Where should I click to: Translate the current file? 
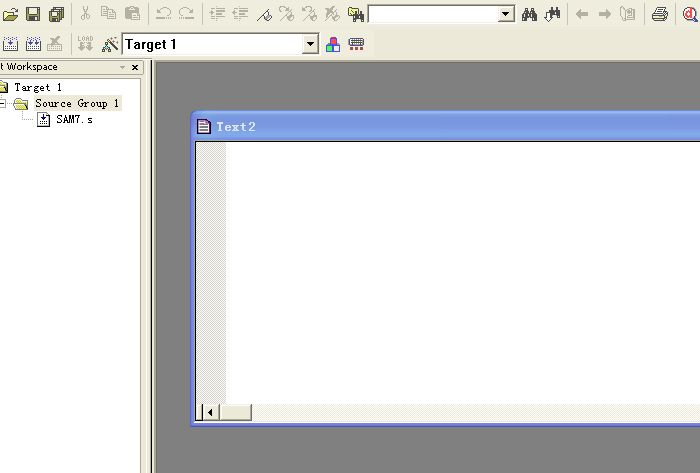pos(10,44)
